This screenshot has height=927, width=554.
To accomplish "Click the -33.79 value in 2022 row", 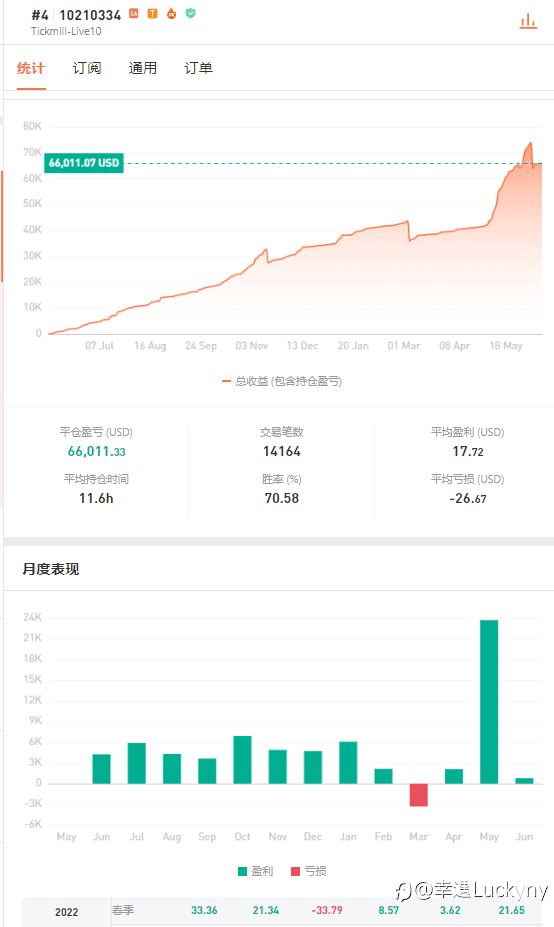I will [x=327, y=910].
